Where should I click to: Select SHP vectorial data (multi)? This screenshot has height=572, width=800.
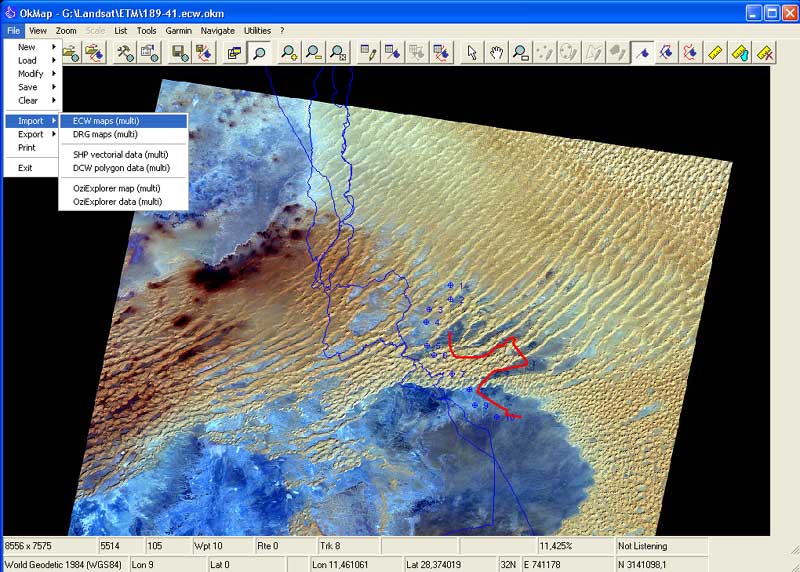tap(123, 155)
